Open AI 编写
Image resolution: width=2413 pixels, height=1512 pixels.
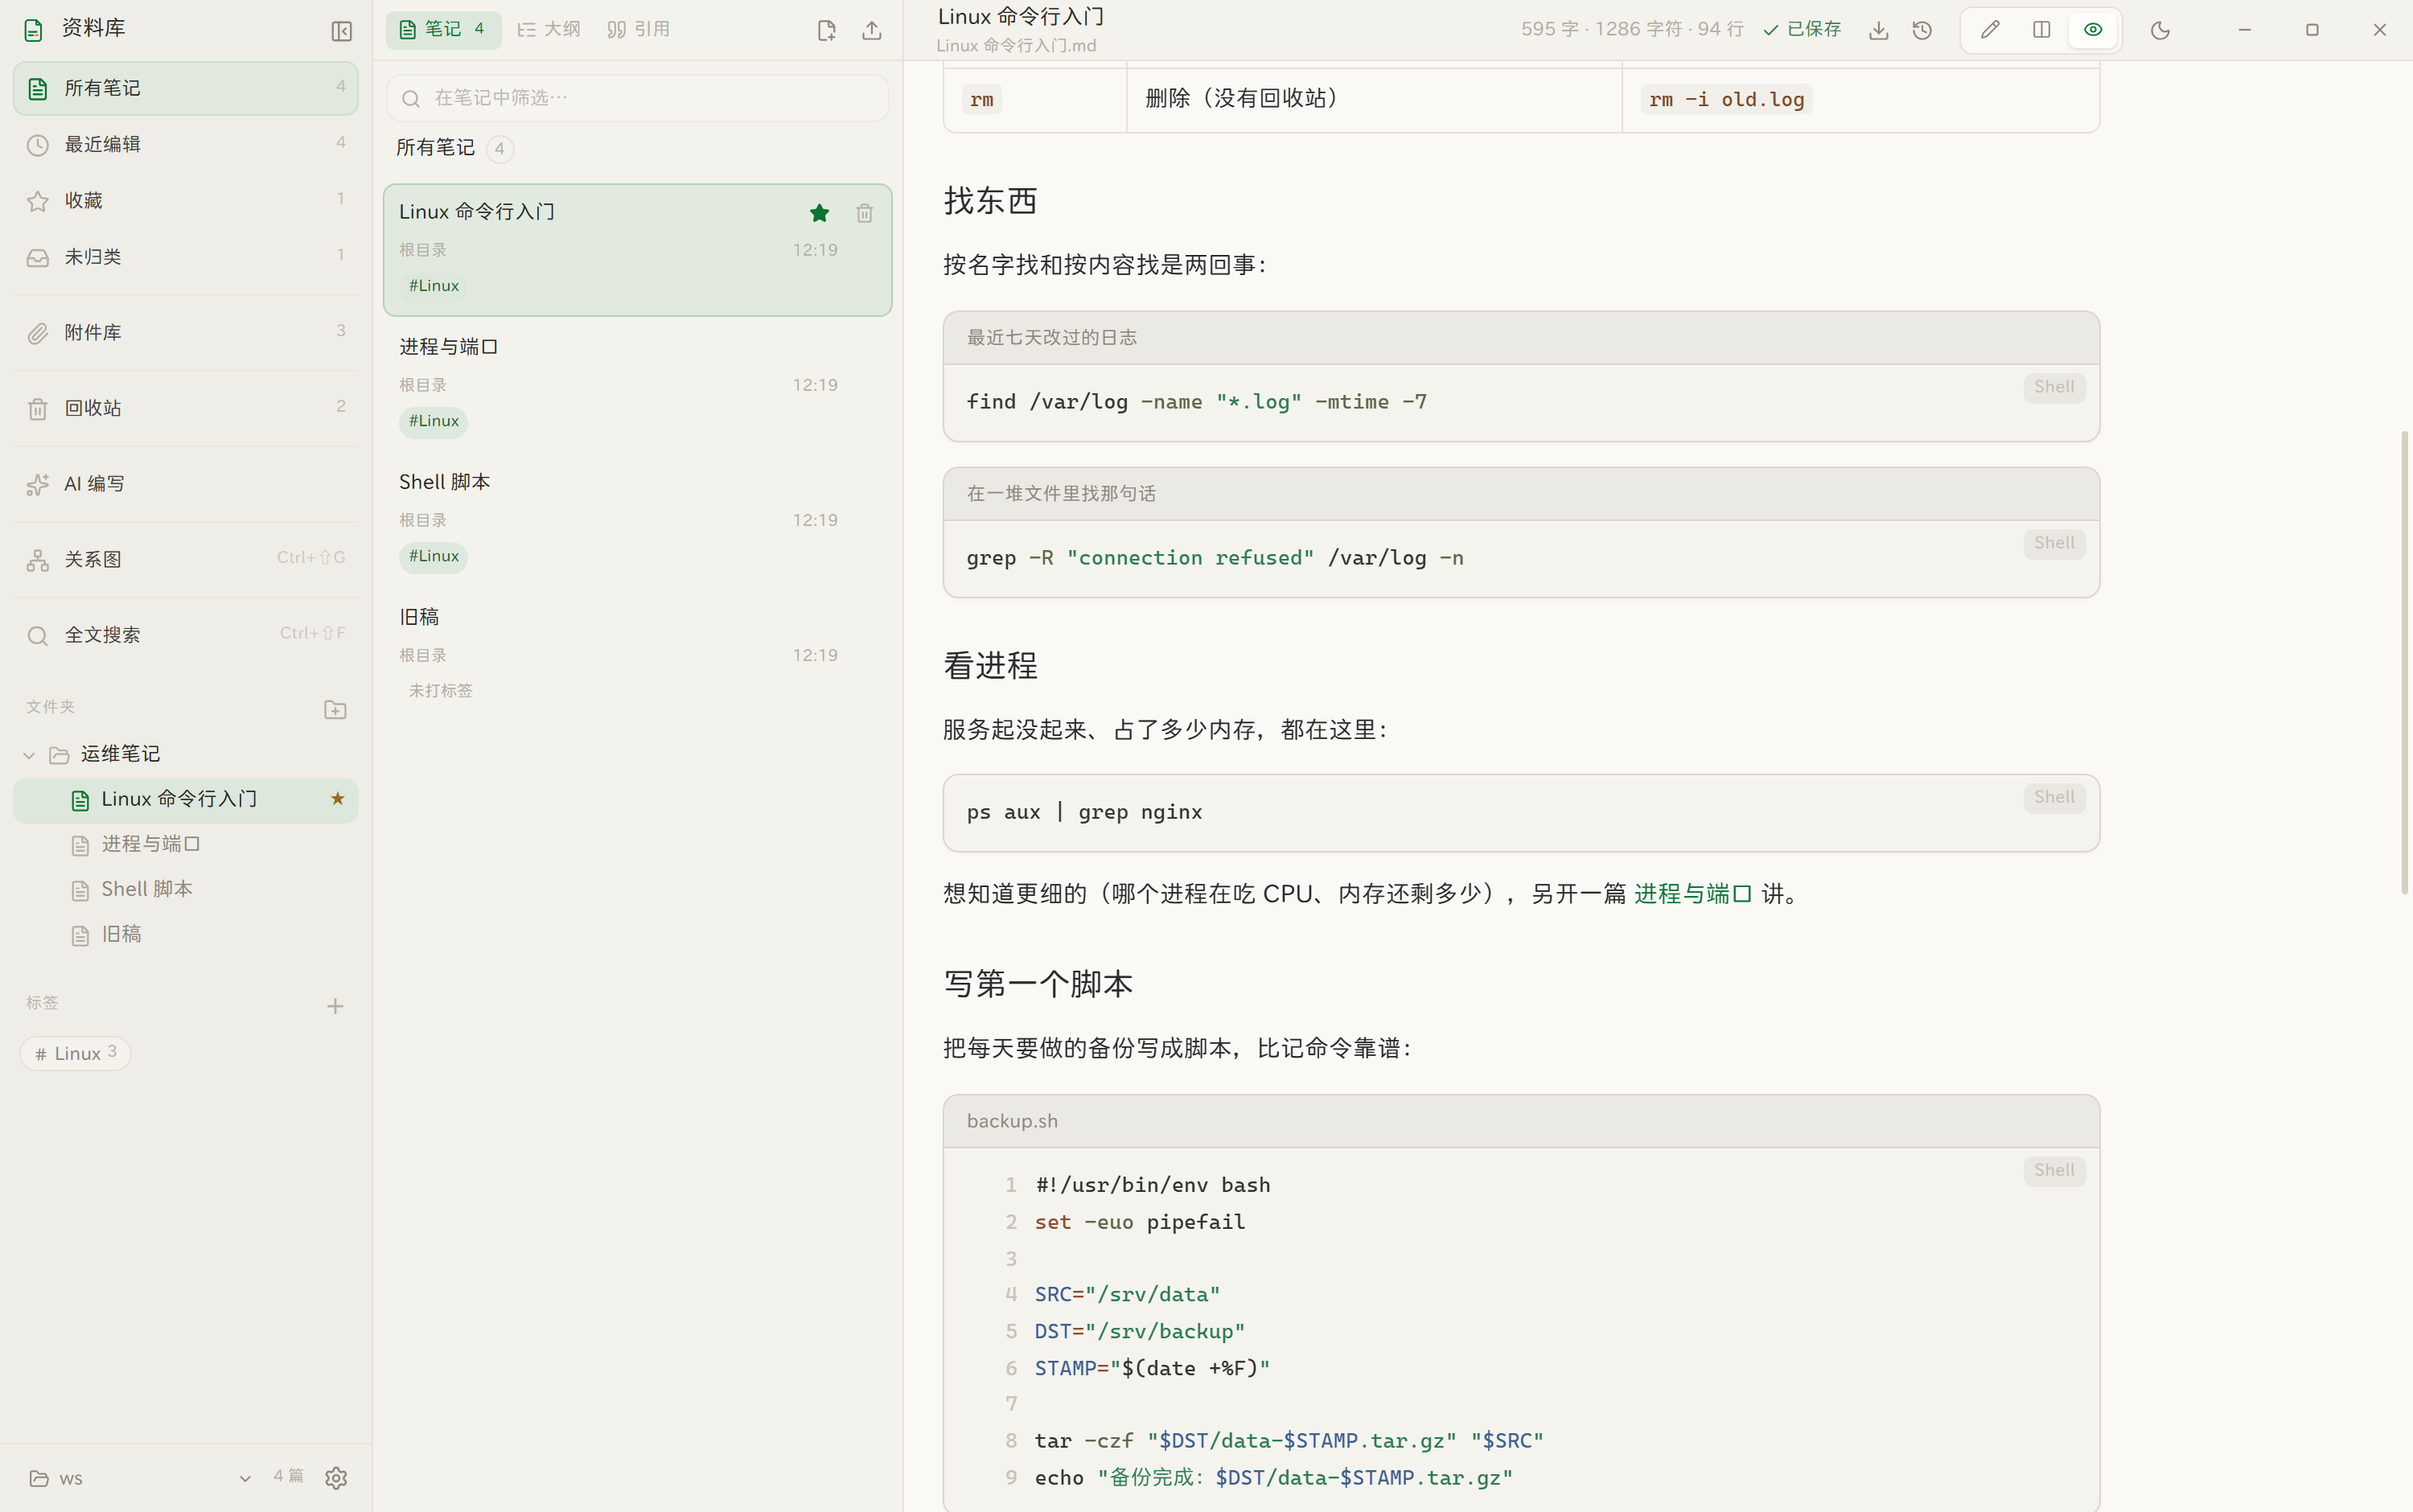point(186,484)
